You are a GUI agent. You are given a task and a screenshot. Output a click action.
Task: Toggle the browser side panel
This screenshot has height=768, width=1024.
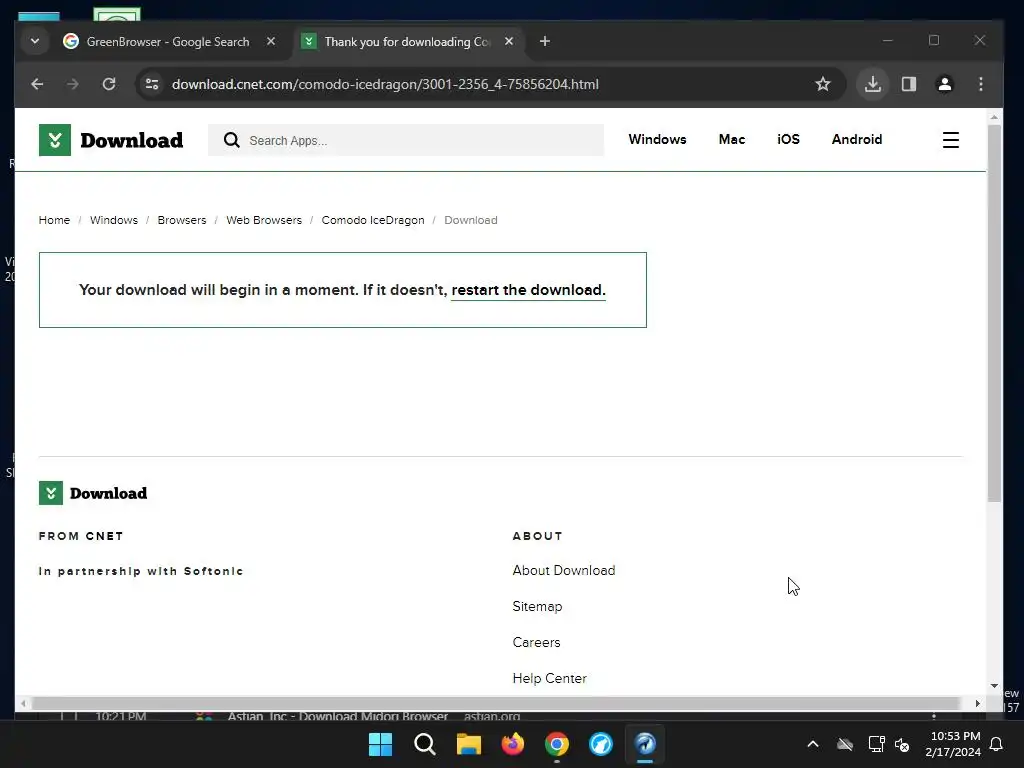[x=909, y=84]
